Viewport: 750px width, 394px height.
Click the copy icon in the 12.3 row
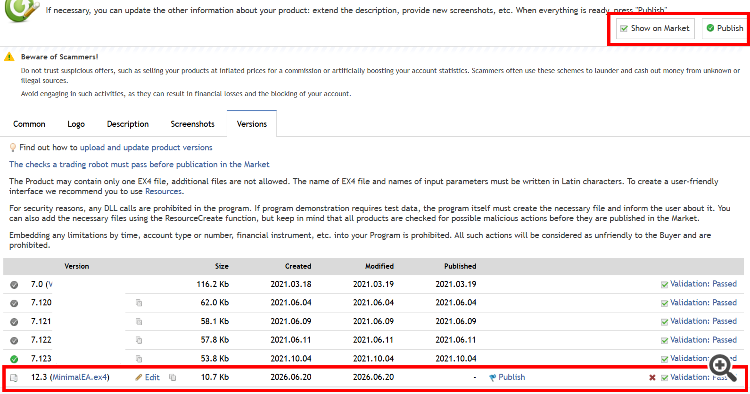173,377
